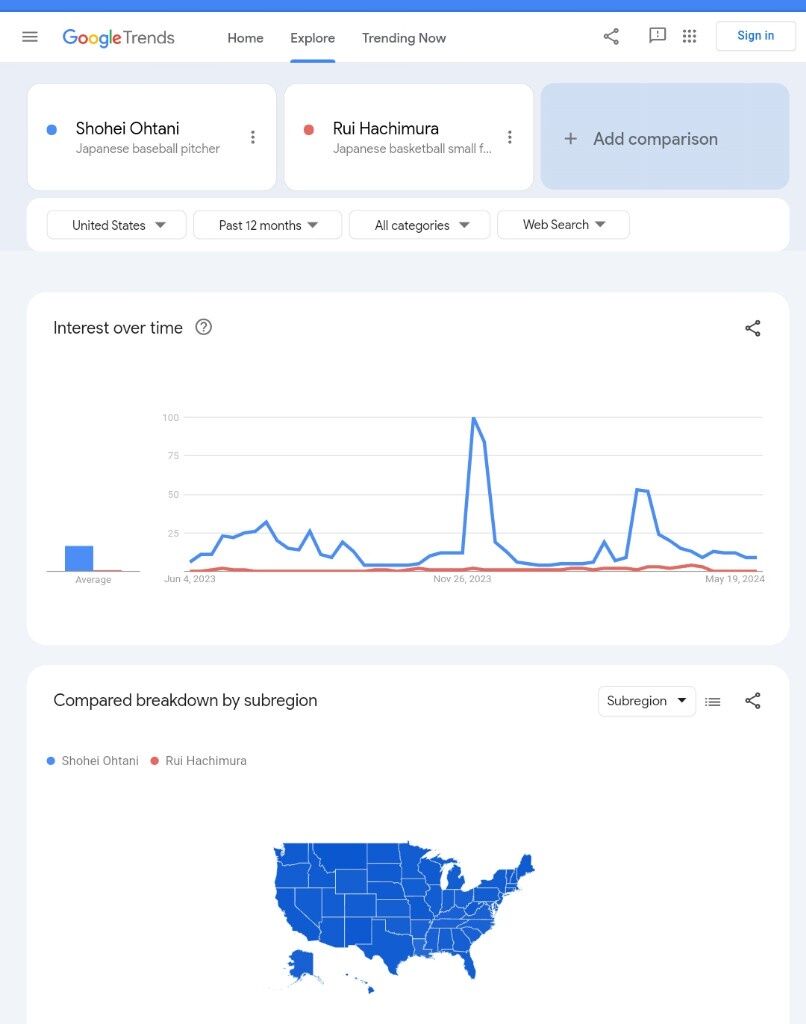806x1024 pixels.
Task: Open the hamburger main menu
Action: pyautogui.click(x=30, y=37)
